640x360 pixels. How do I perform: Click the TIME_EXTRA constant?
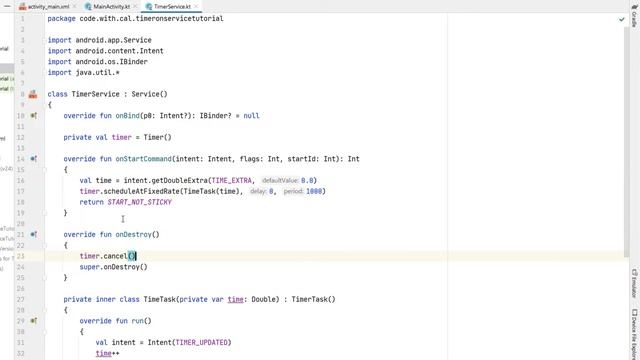click(231, 180)
